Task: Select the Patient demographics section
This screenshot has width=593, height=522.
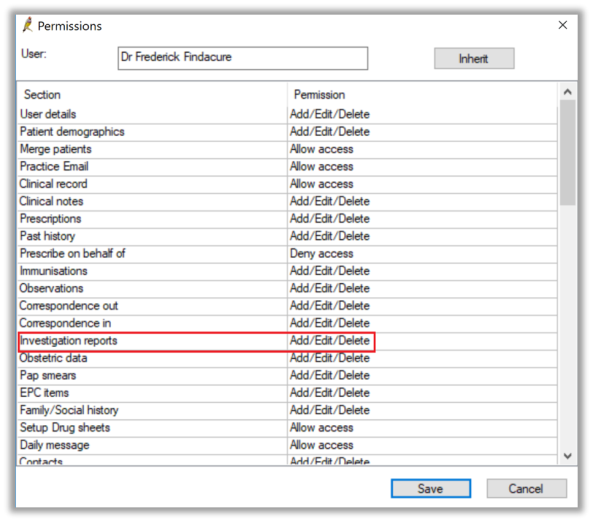Action: click(x=72, y=132)
